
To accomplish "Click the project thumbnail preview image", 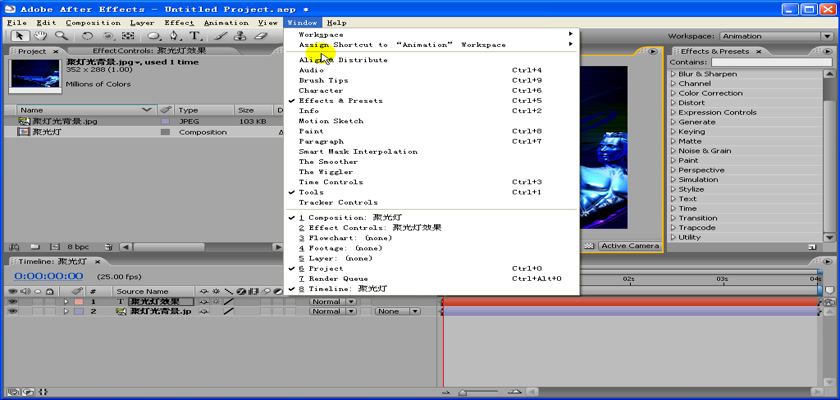I will (35, 76).
